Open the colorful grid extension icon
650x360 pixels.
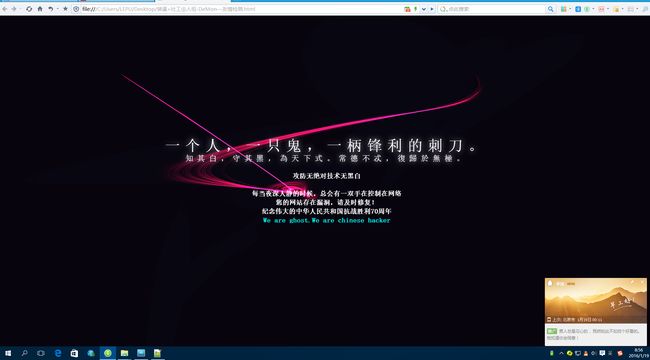(563, 9)
